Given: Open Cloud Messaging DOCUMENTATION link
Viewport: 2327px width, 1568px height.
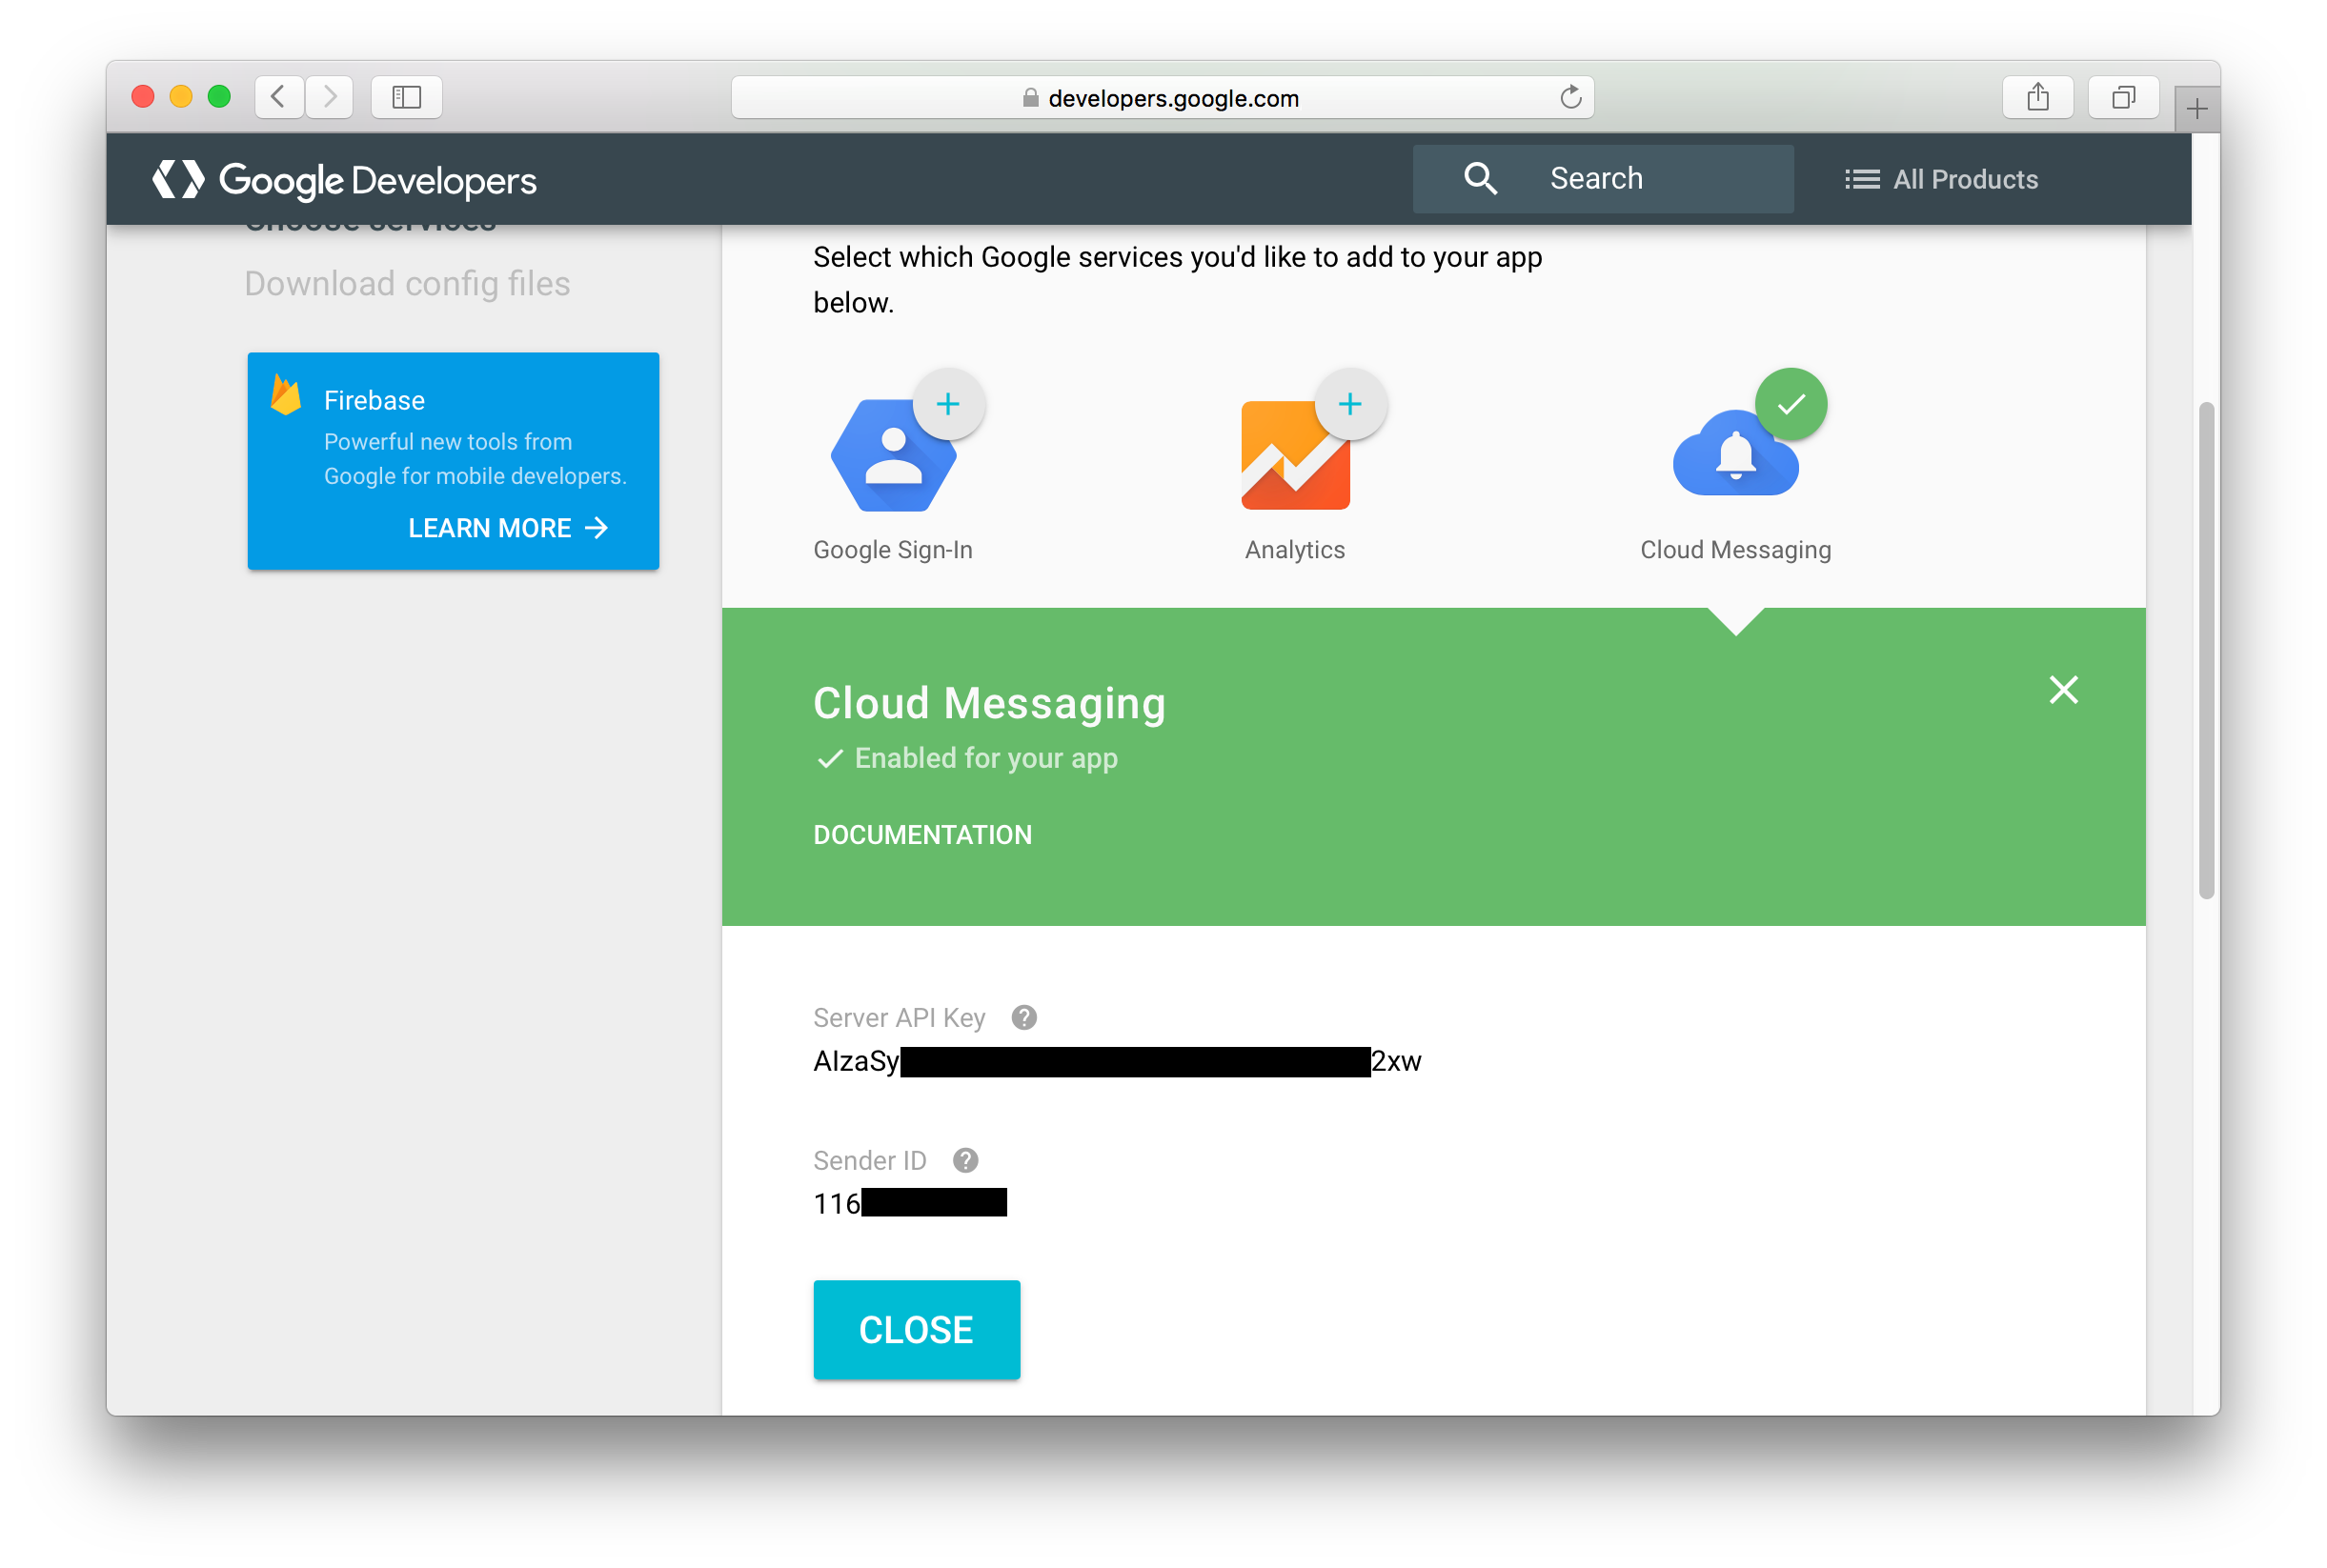Looking at the screenshot, I should click(922, 835).
